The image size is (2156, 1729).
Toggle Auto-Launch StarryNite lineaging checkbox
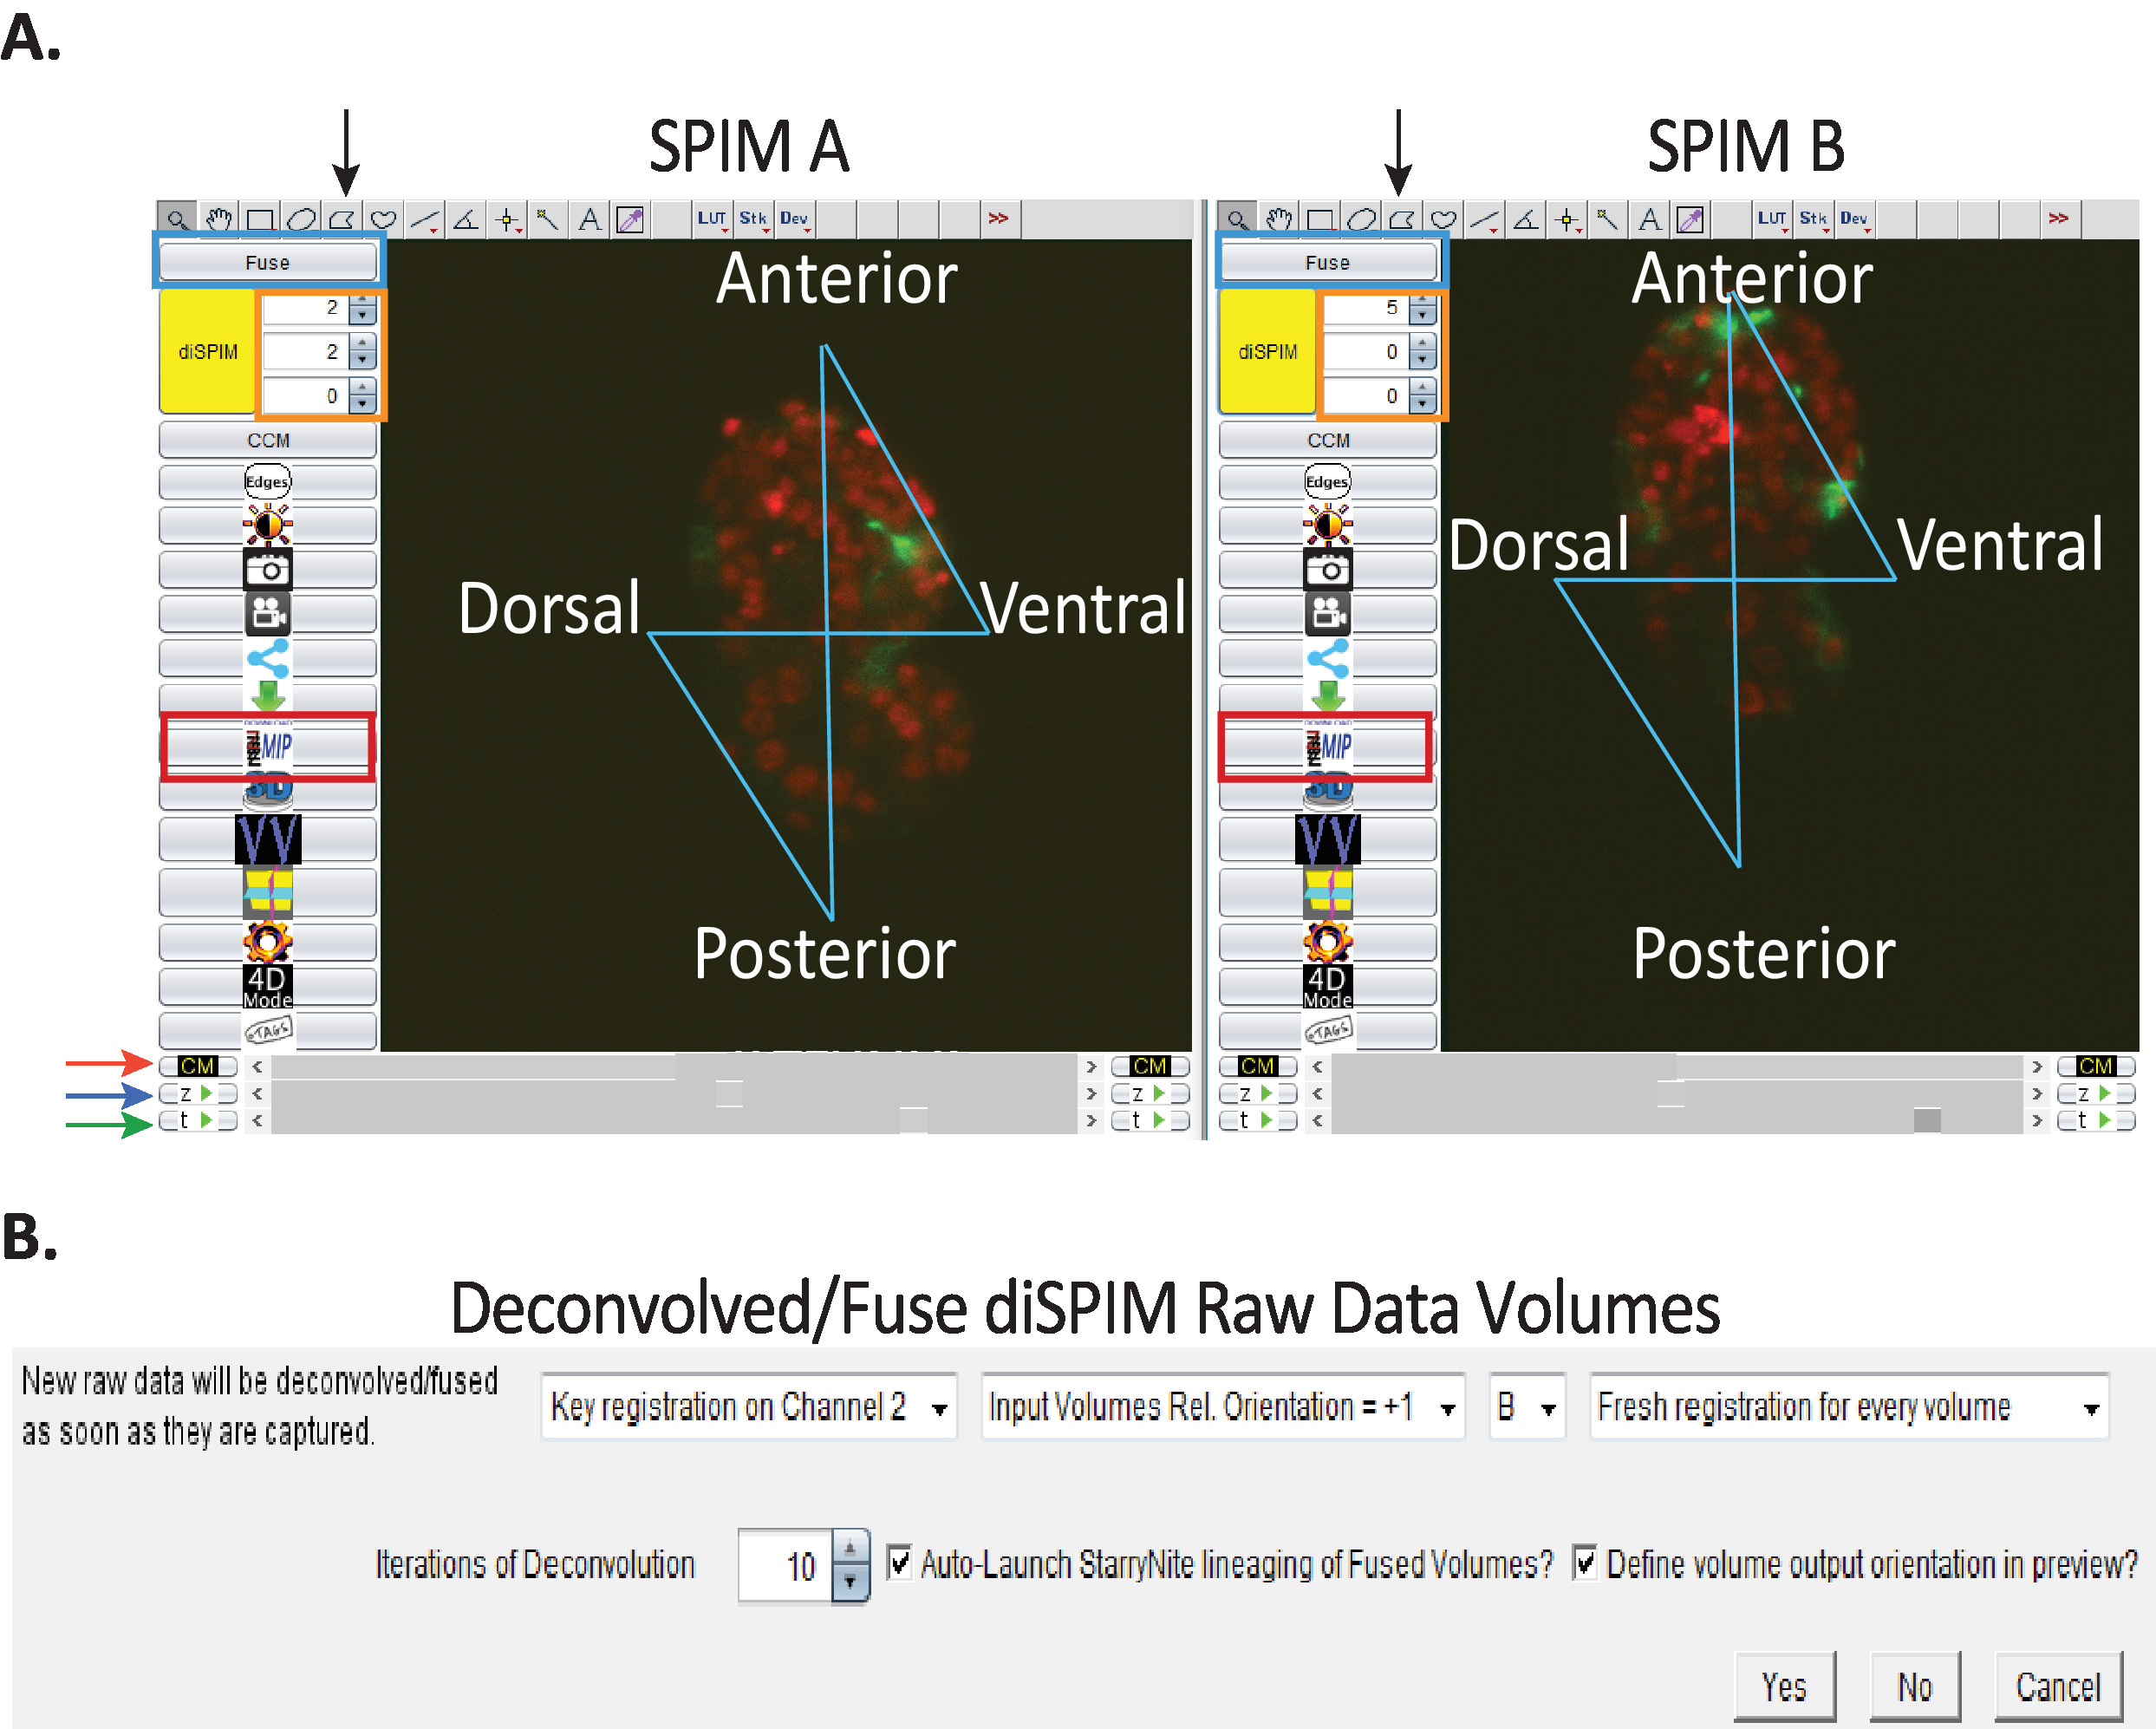[899, 1563]
